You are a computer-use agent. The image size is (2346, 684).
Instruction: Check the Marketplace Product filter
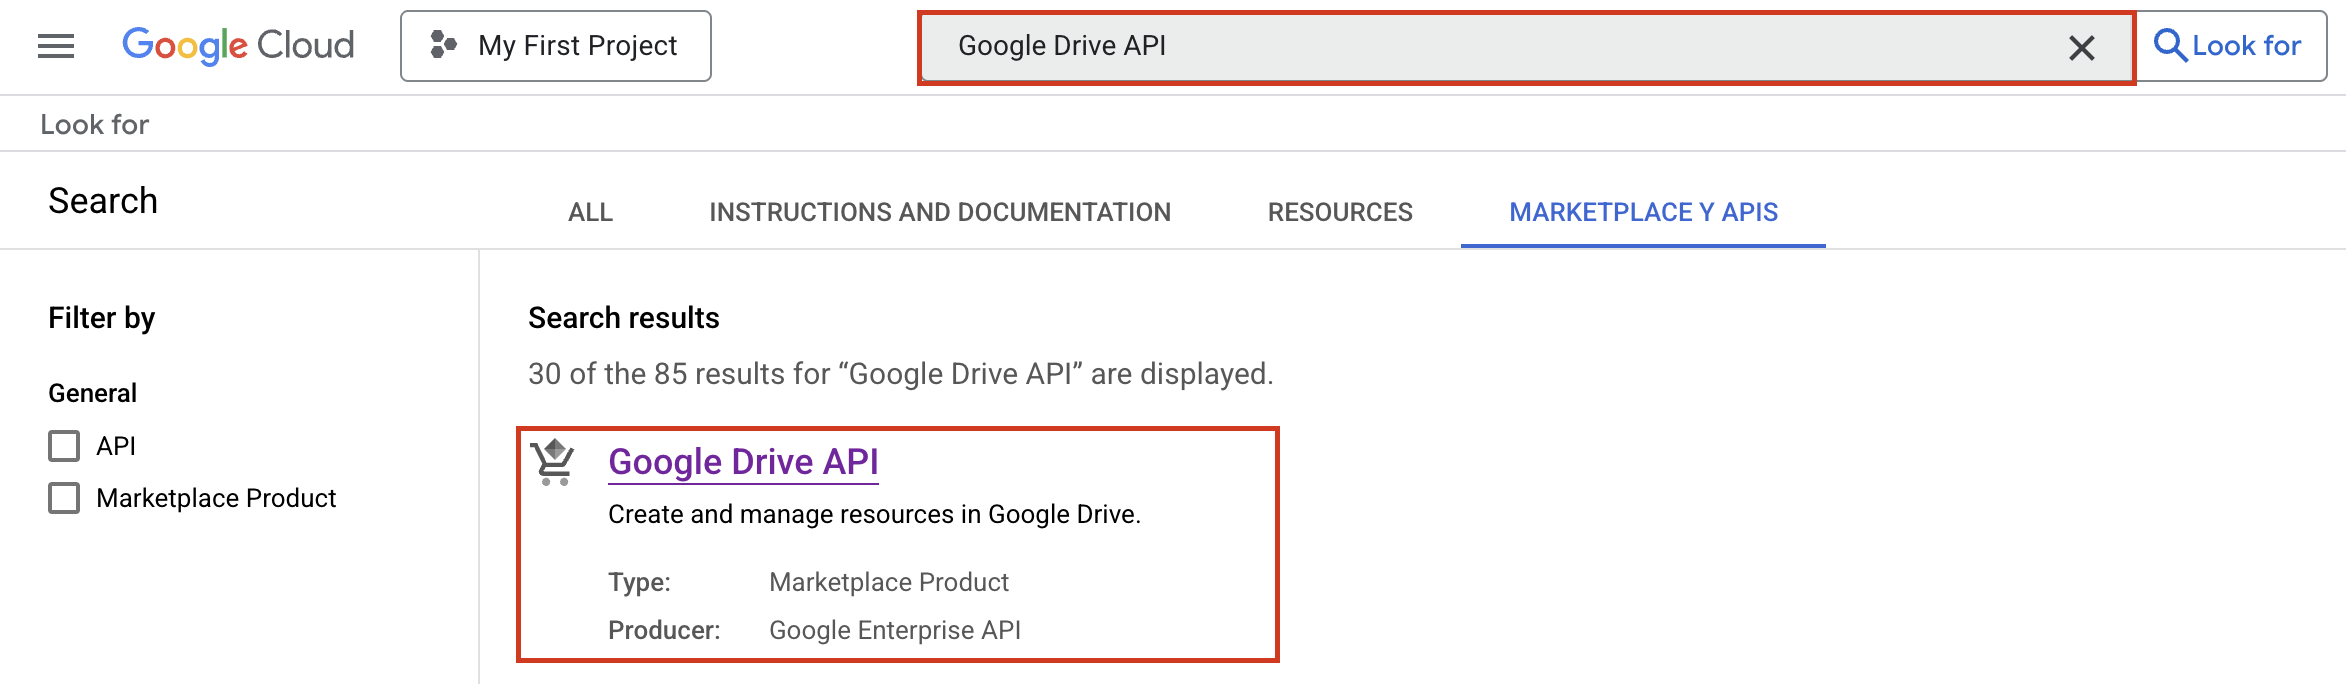point(64,498)
